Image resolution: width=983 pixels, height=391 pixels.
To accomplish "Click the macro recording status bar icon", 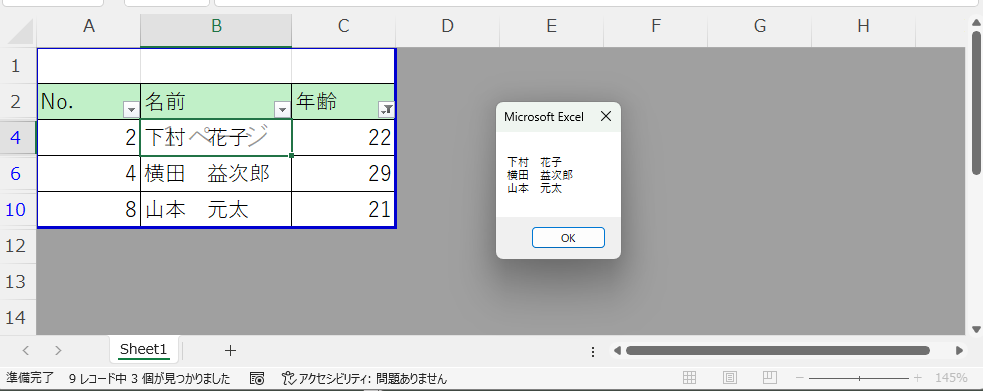I will coord(257,378).
